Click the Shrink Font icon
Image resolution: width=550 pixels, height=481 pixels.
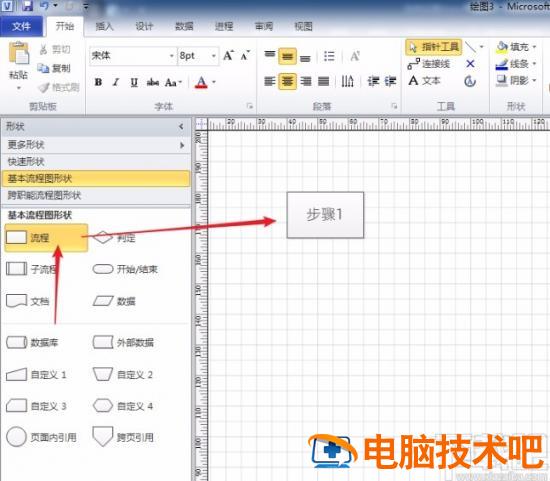[245, 55]
